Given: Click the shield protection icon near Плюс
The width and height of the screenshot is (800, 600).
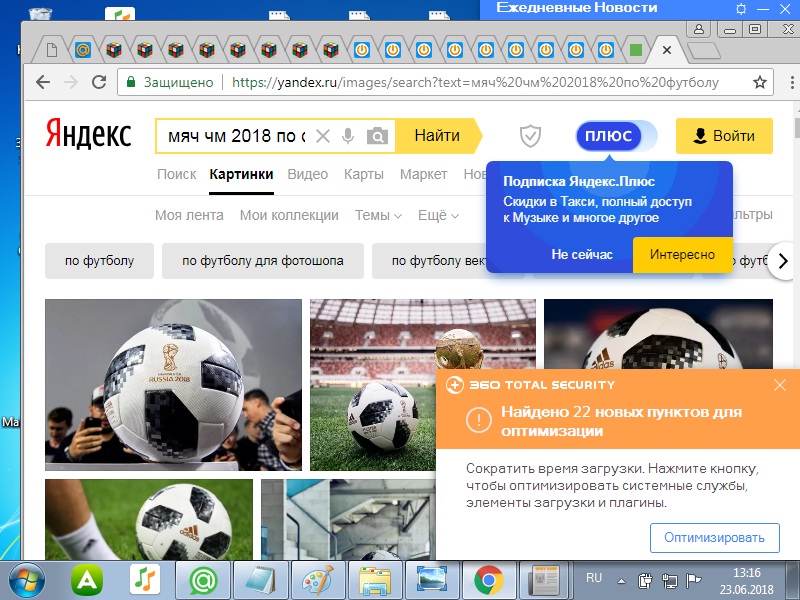Looking at the screenshot, I should 530,136.
